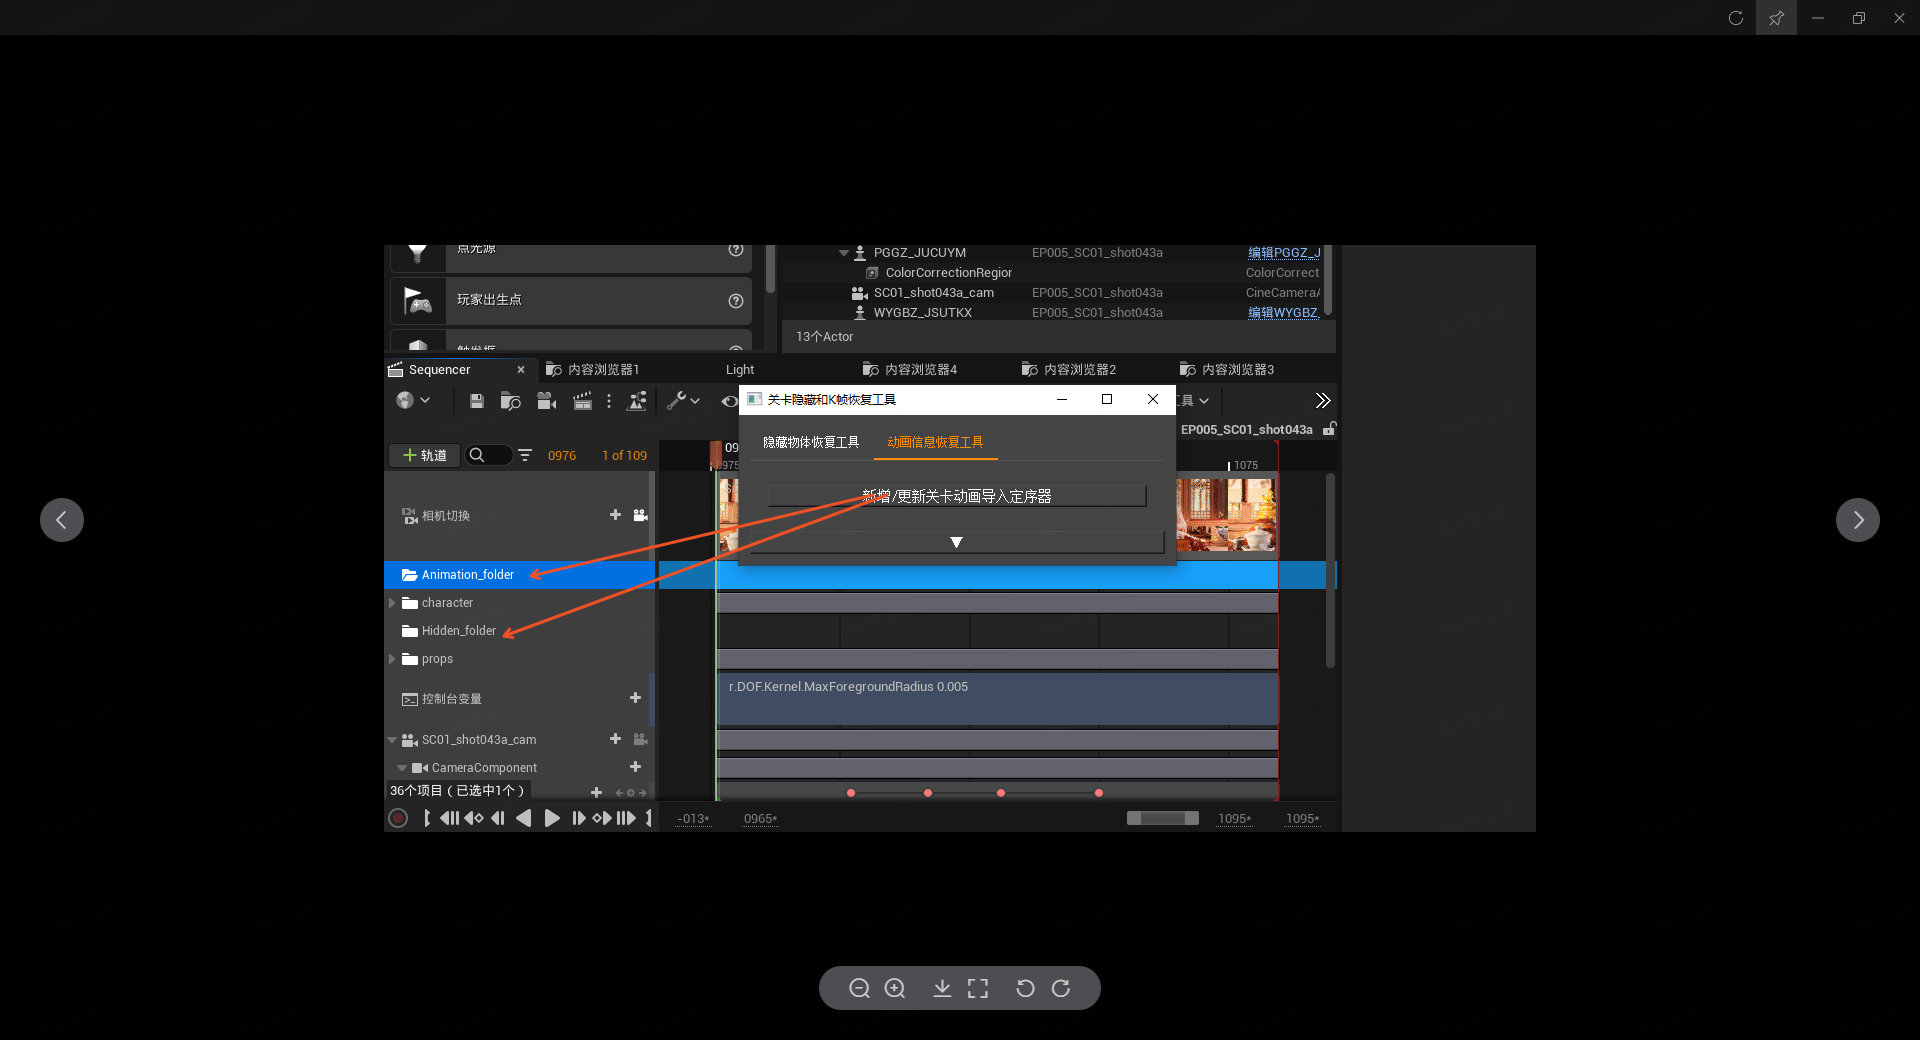Zoom out of the image
Viewport: 1920px width, 1040px height.
tap(858, 988)
